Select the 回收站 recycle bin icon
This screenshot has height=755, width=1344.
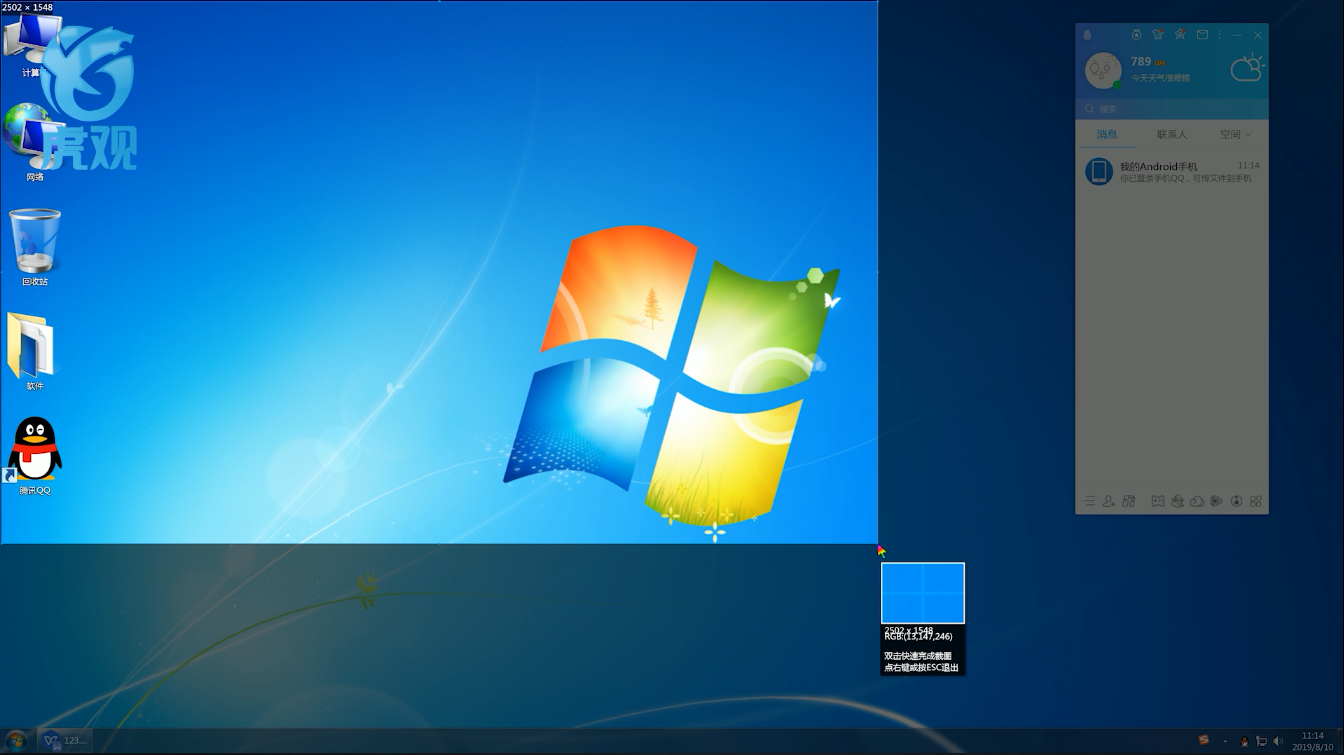point(35,247)
